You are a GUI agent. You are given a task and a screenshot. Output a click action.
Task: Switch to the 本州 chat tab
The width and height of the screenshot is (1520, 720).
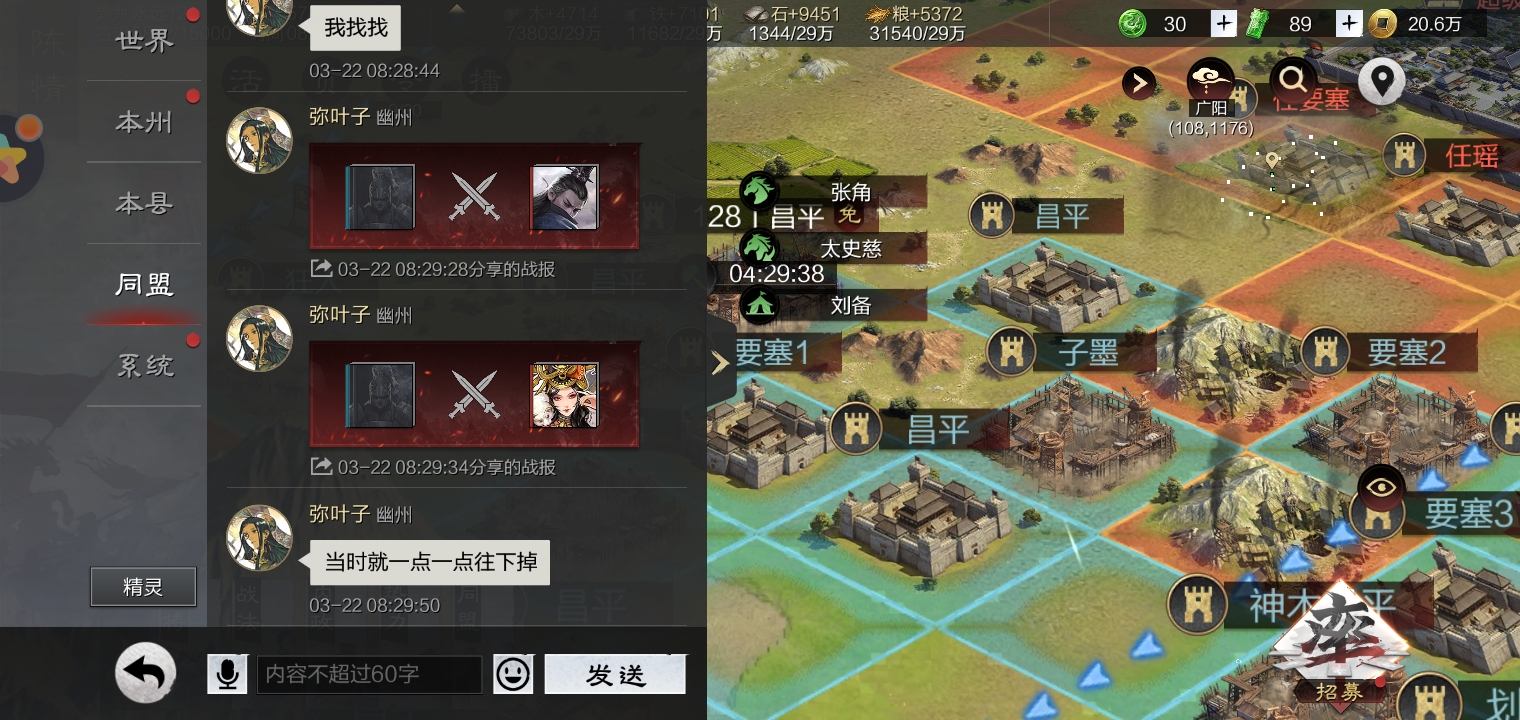click(145, 122)
